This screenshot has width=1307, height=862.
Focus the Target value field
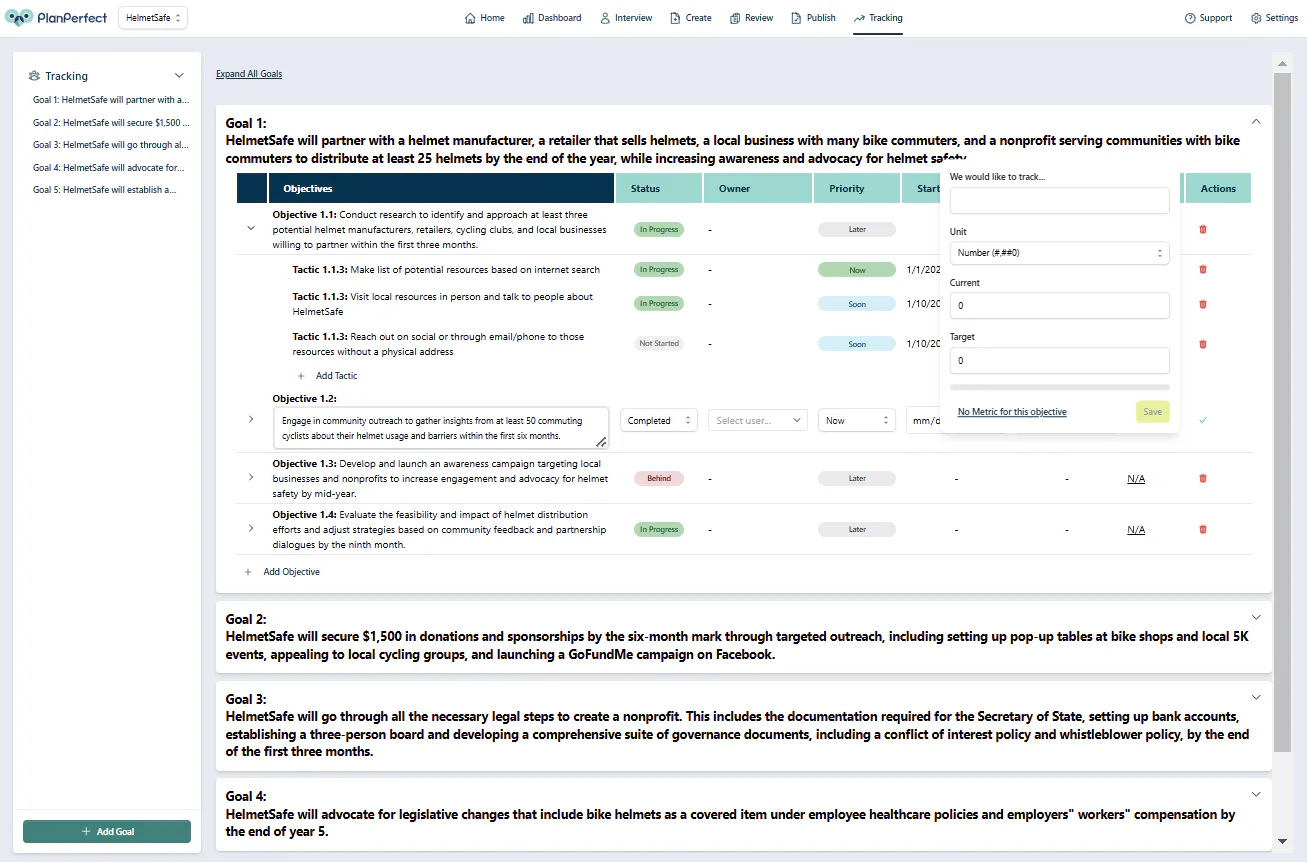(x=1059, y=360)
